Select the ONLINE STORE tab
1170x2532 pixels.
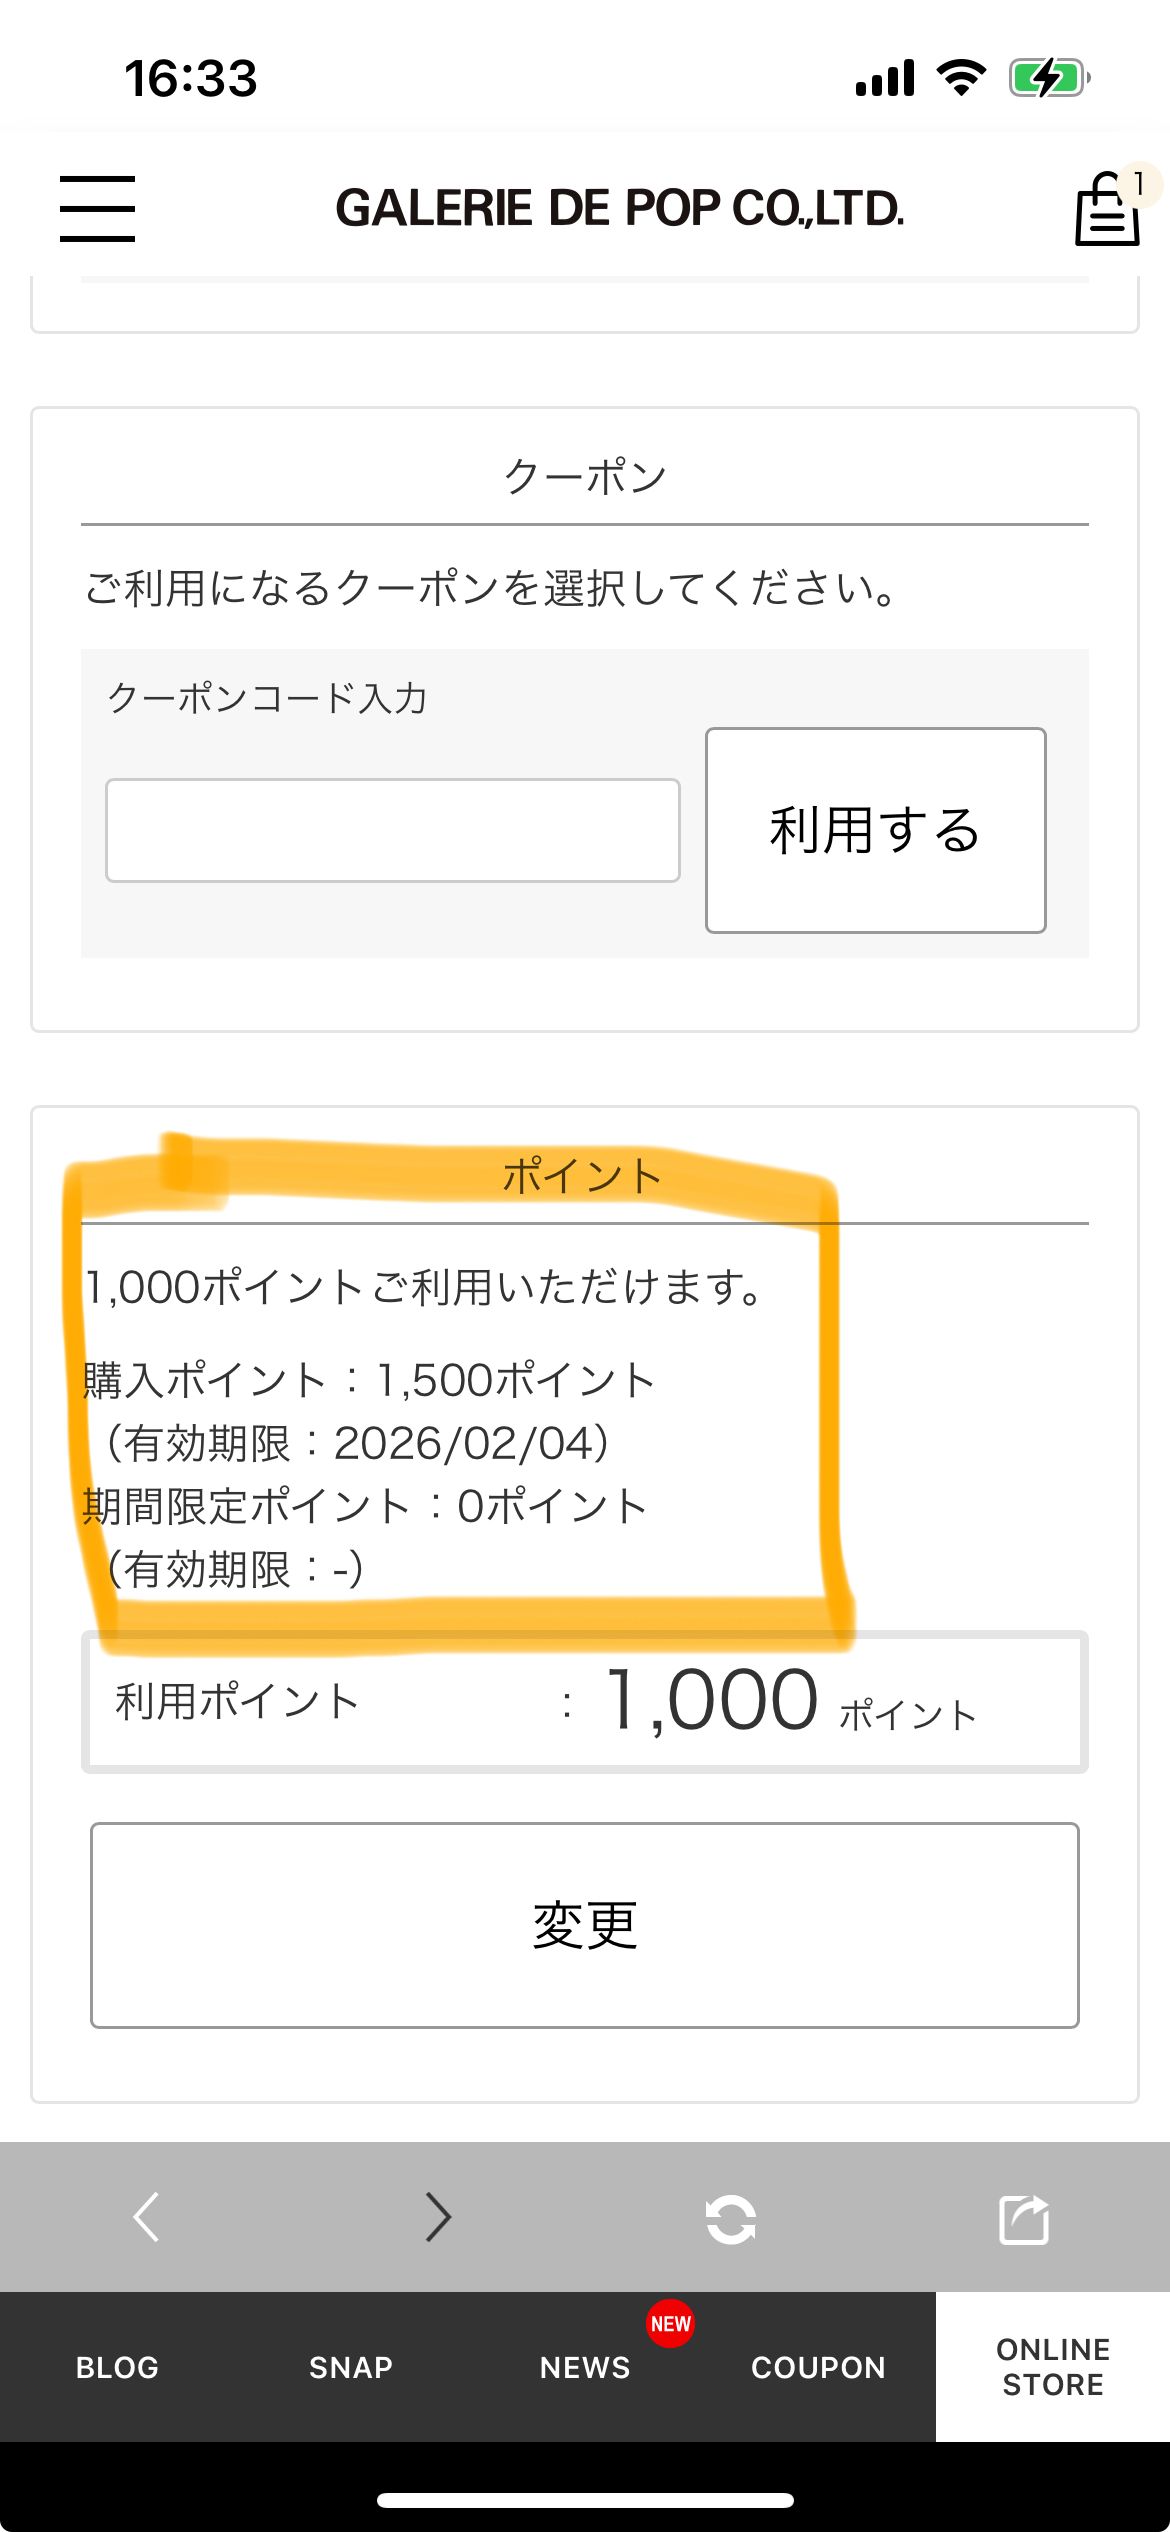coord(1053,2367)
